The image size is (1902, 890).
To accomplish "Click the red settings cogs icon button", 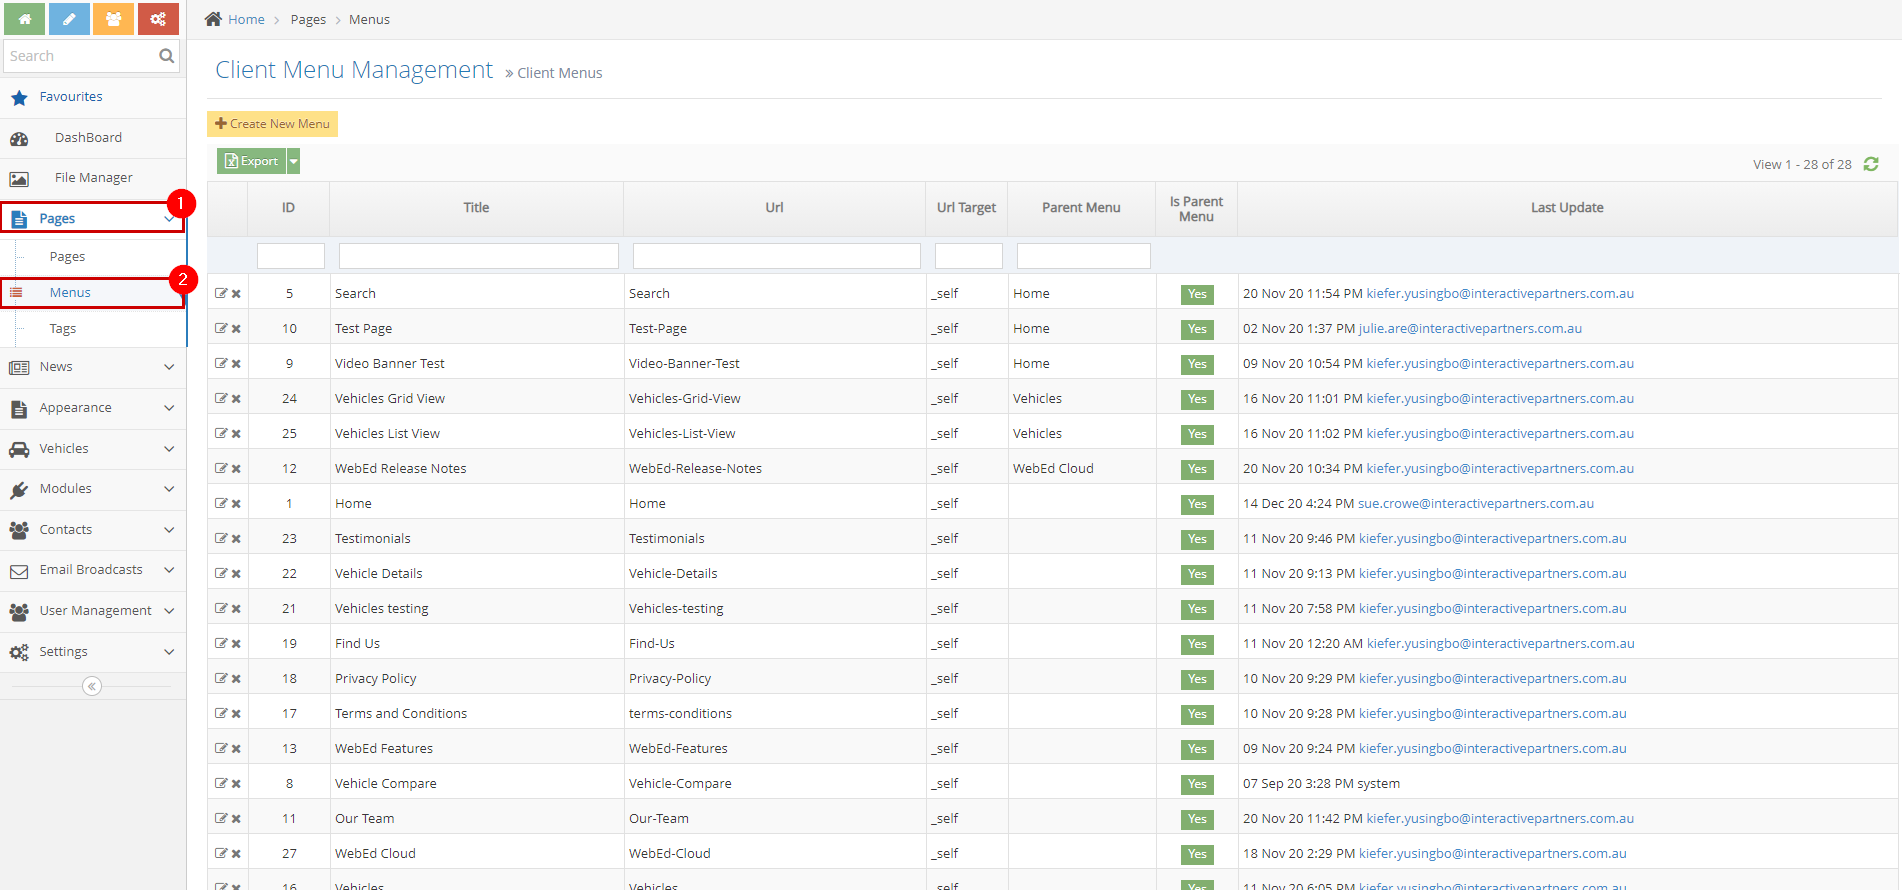I will point(158,19).
